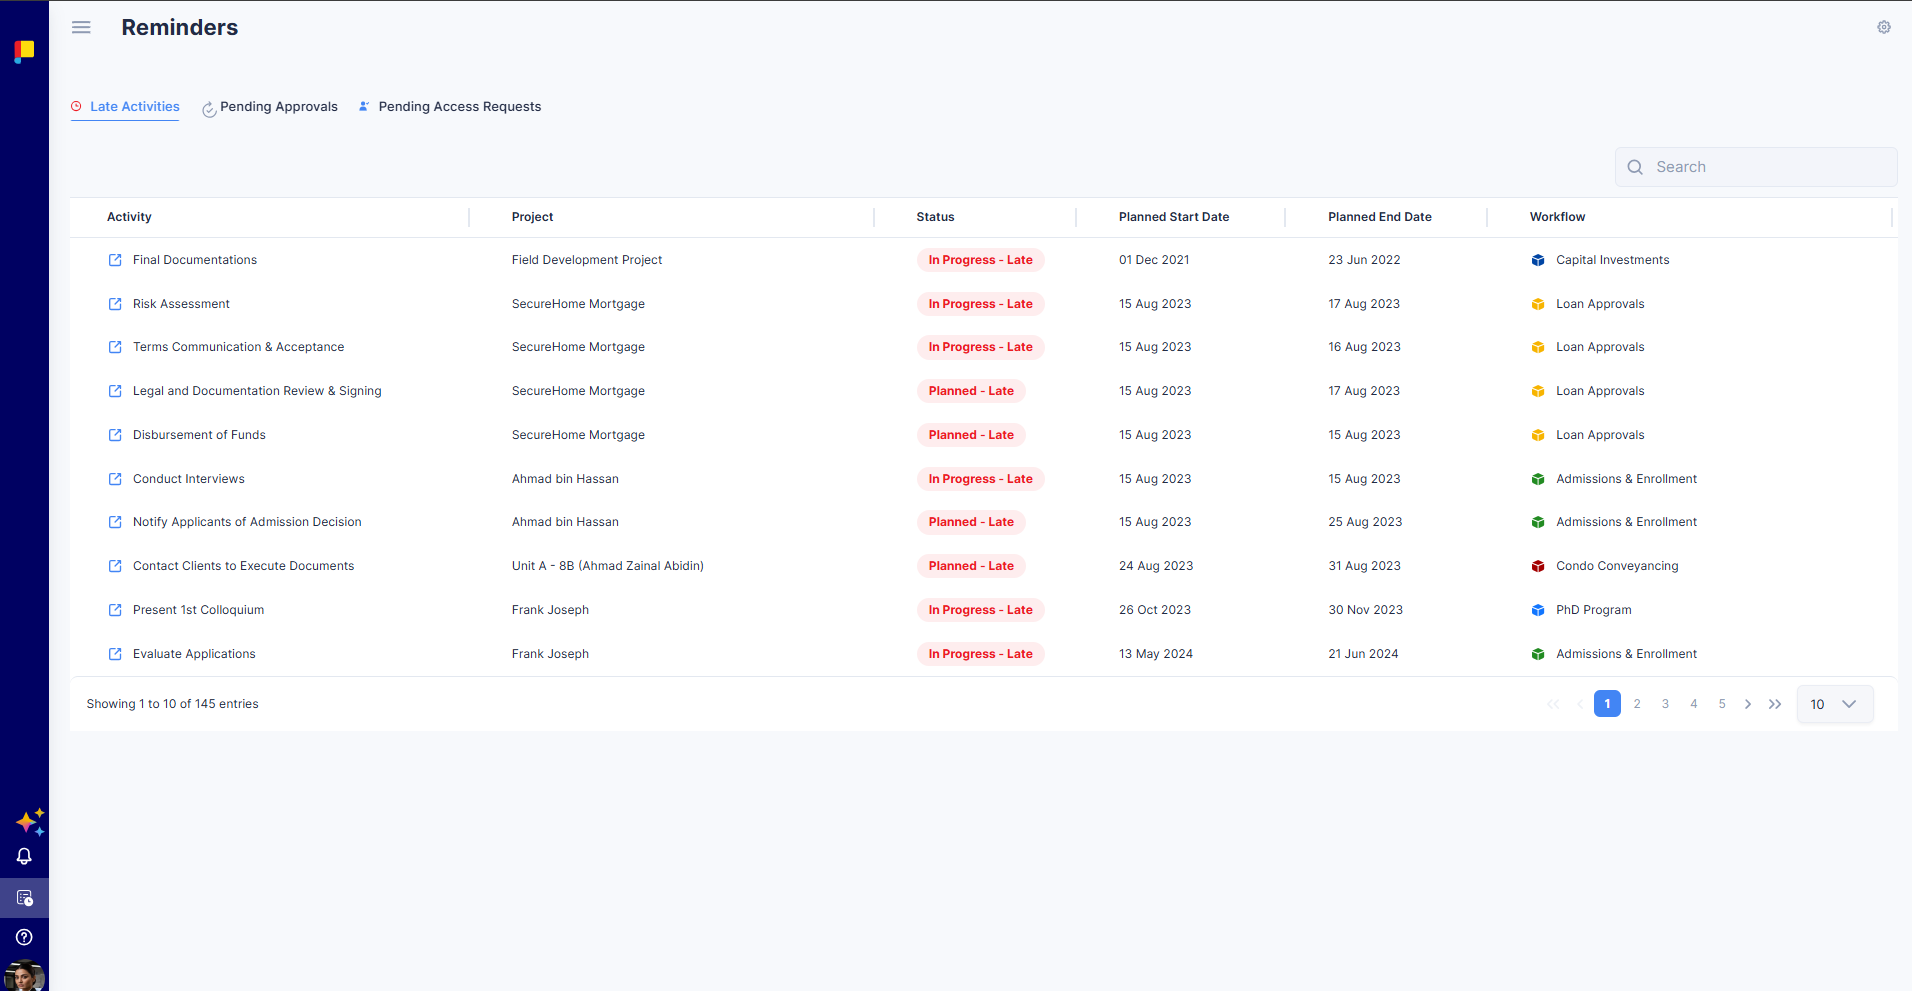Screen dimensions: 1912x991
Task: Go to next page arrow
Action: click(x=1748, y=704)
